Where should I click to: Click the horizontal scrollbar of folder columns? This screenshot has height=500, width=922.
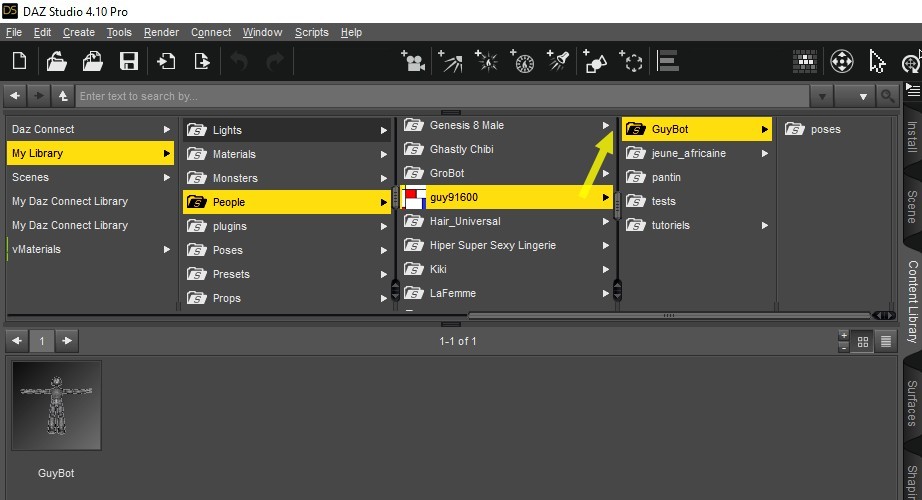tap(669, 316)
